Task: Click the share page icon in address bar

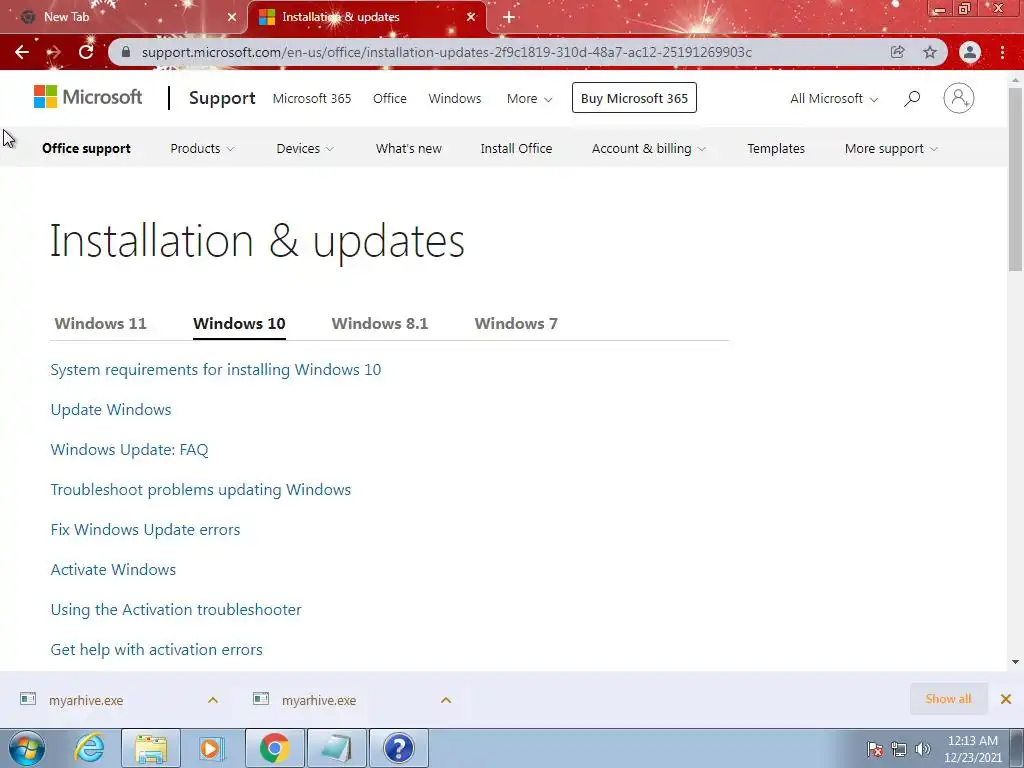Action: [x=897, y=52]
